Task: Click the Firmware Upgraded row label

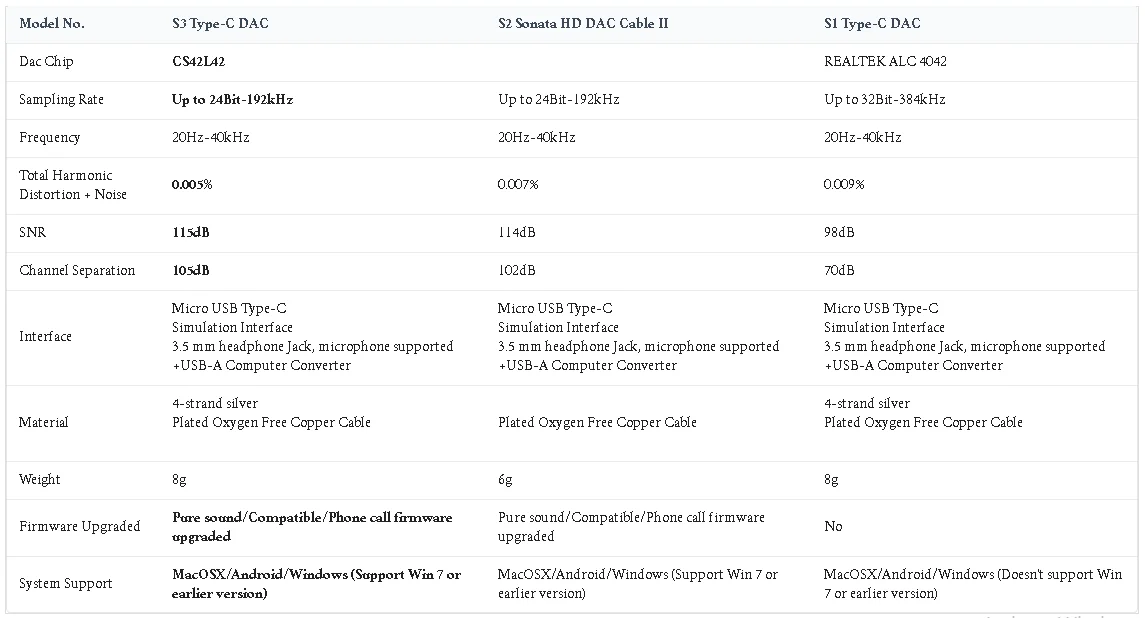Action: (80, 526)
